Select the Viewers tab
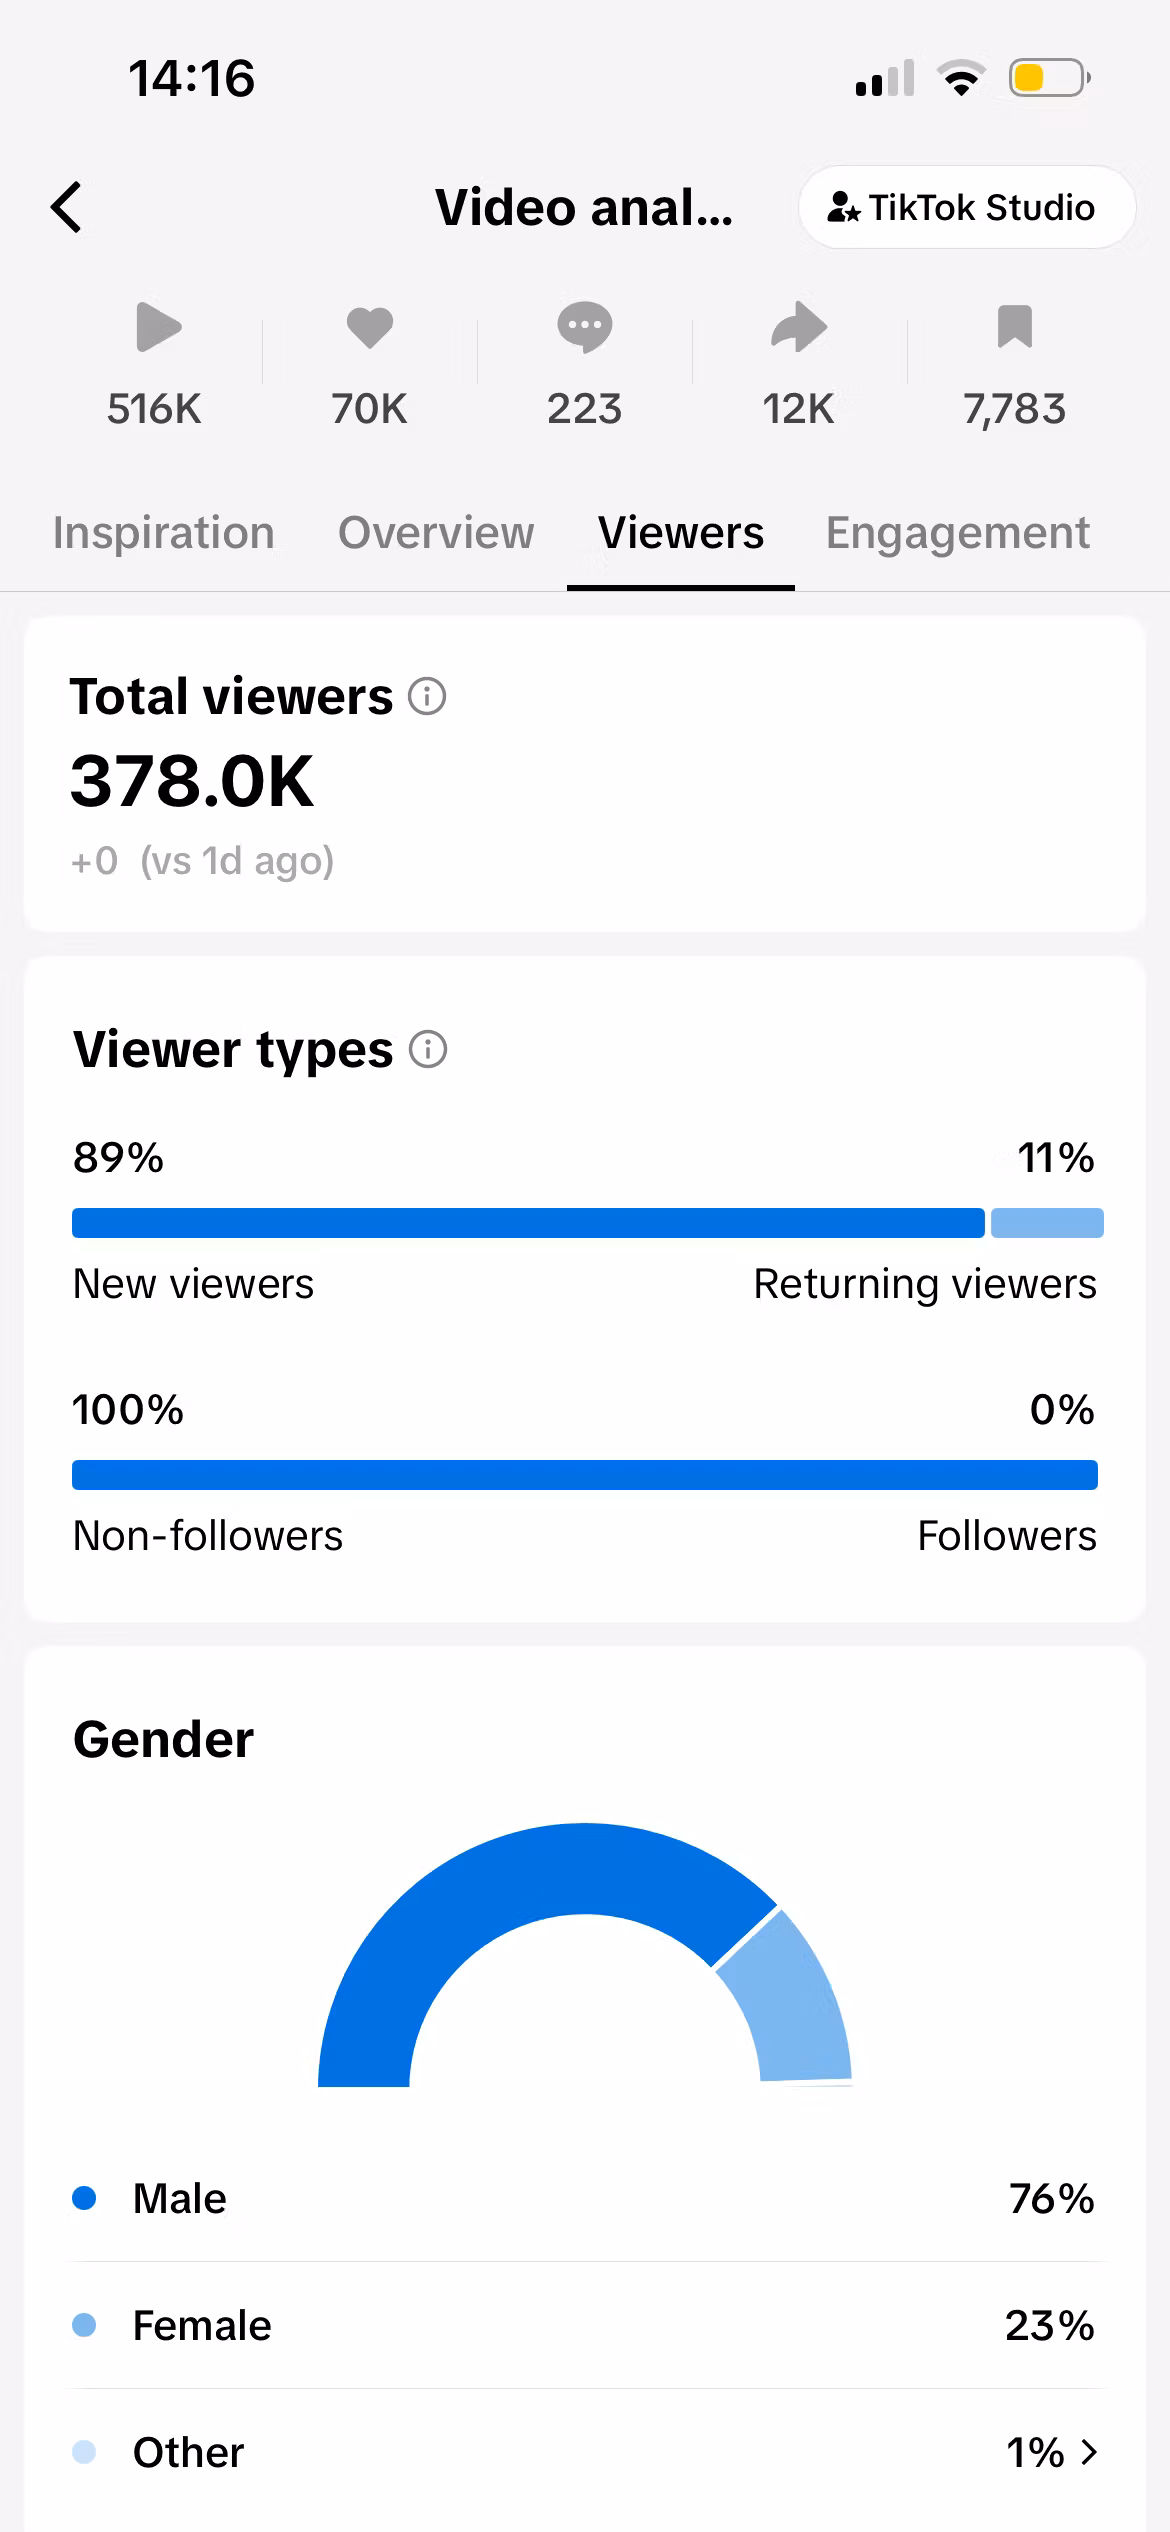The width and height of the screenshot is (1170, 2532). point(681,533)
